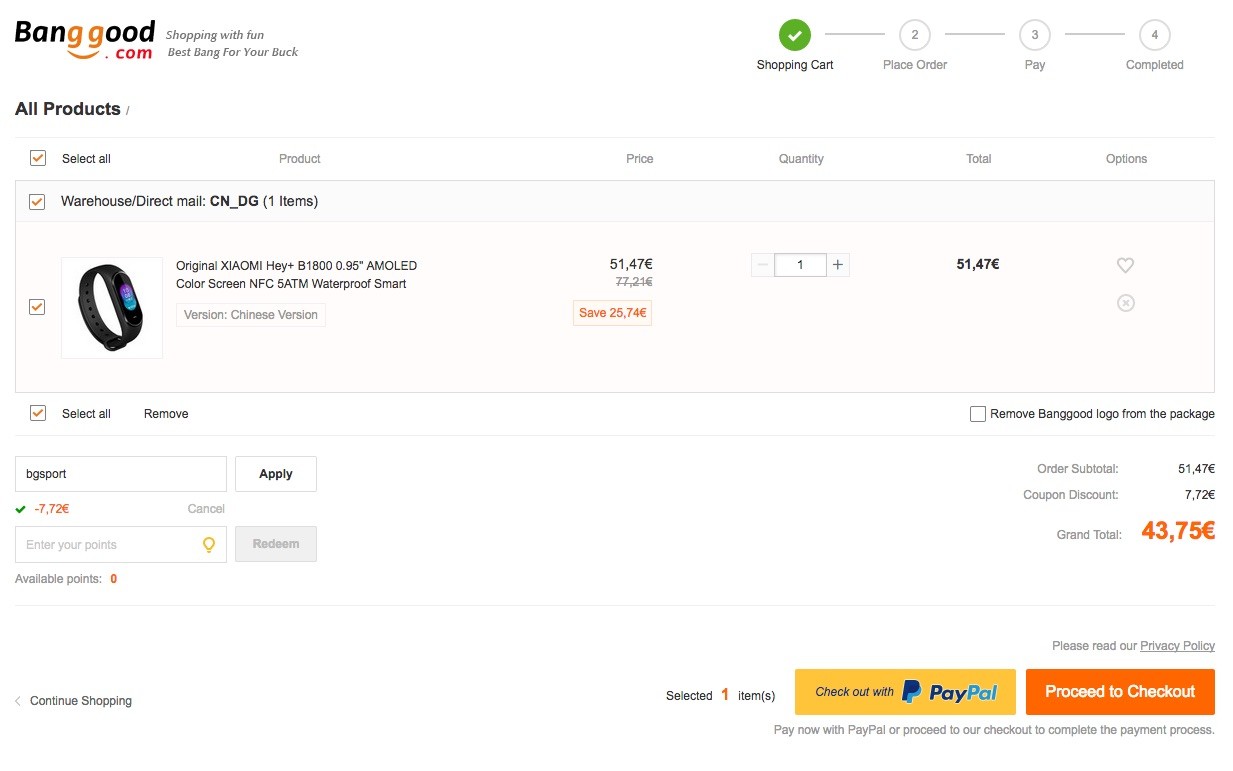Decrease item quantity with minus button
Screen dimensions: 1233x771
(762, 265)
